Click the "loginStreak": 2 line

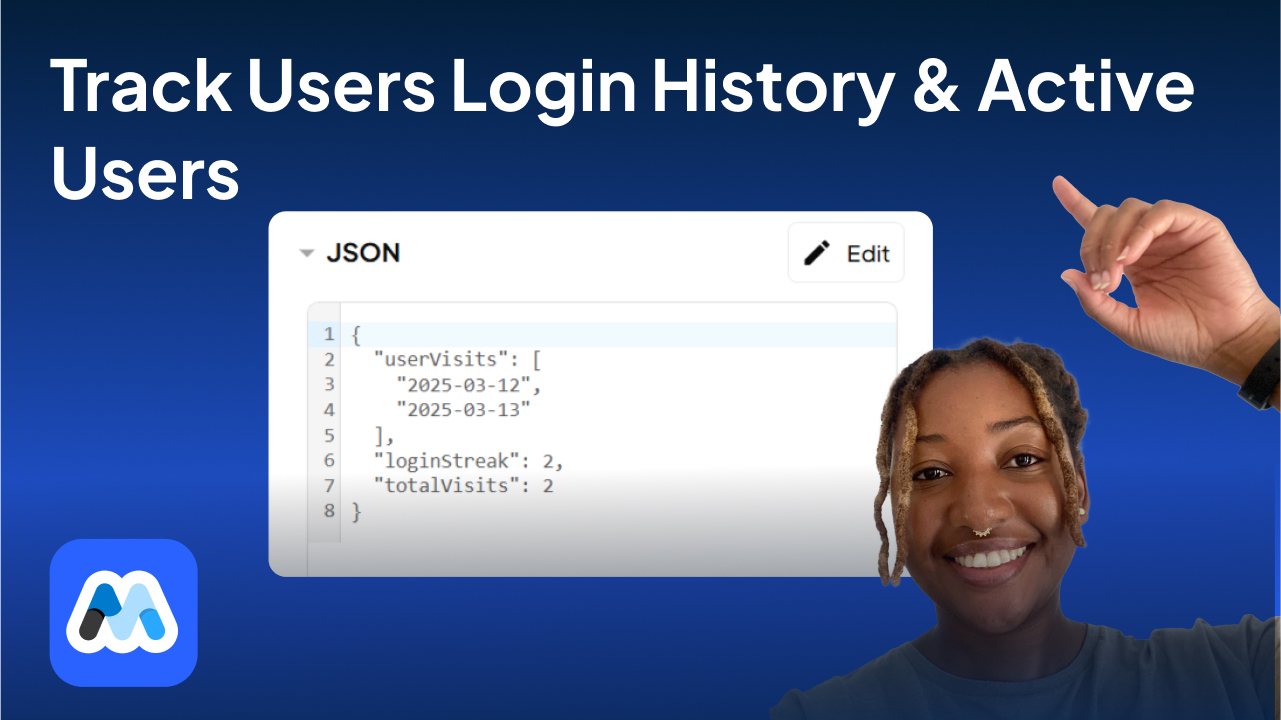tap(468, 461)
